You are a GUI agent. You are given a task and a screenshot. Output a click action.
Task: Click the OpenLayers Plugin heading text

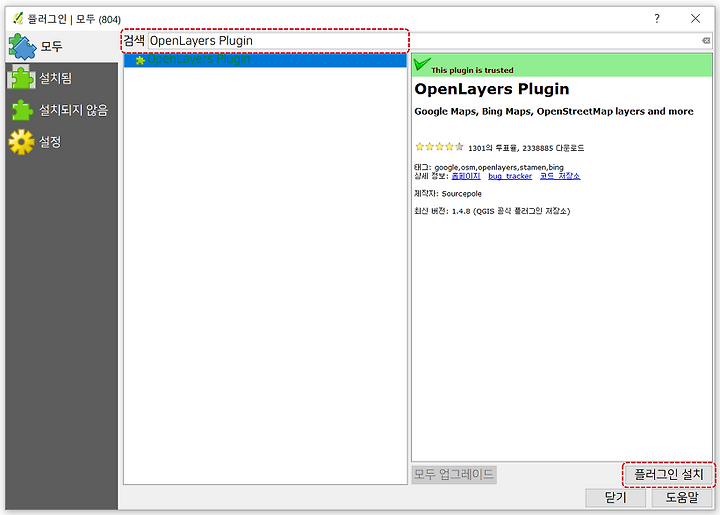point(492,89)
